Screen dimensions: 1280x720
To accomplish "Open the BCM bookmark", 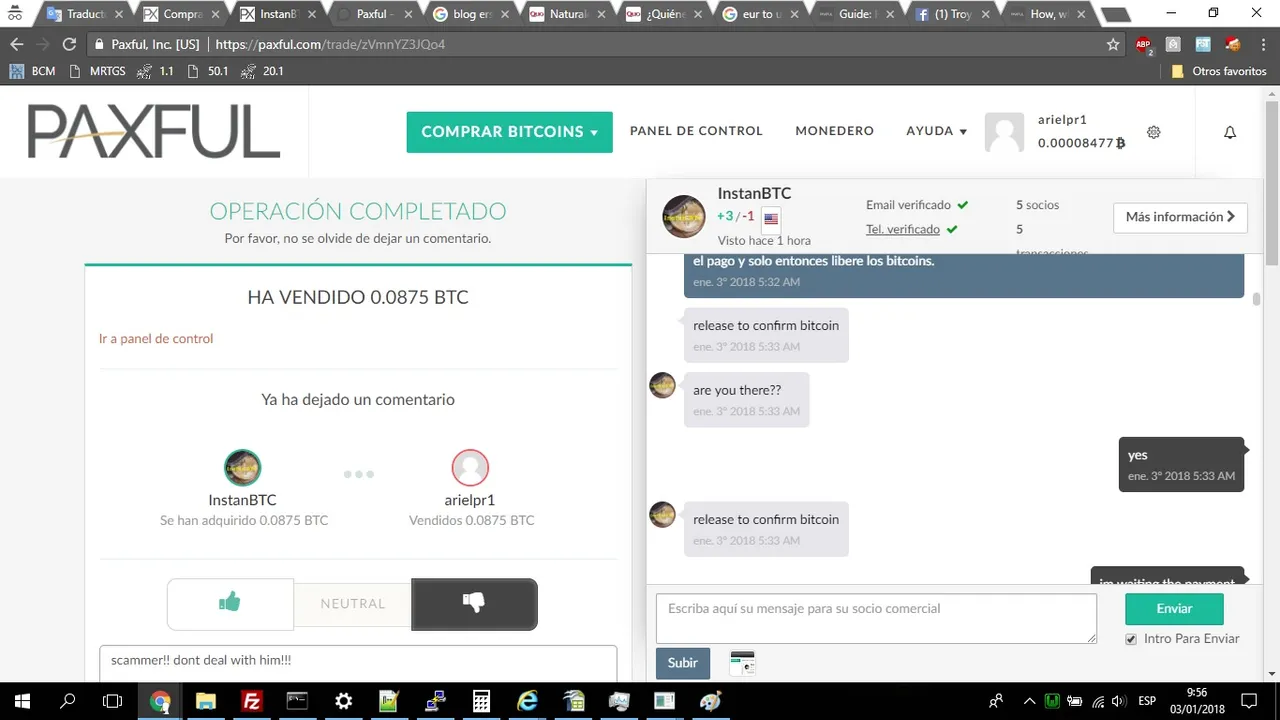I will 33,71.
